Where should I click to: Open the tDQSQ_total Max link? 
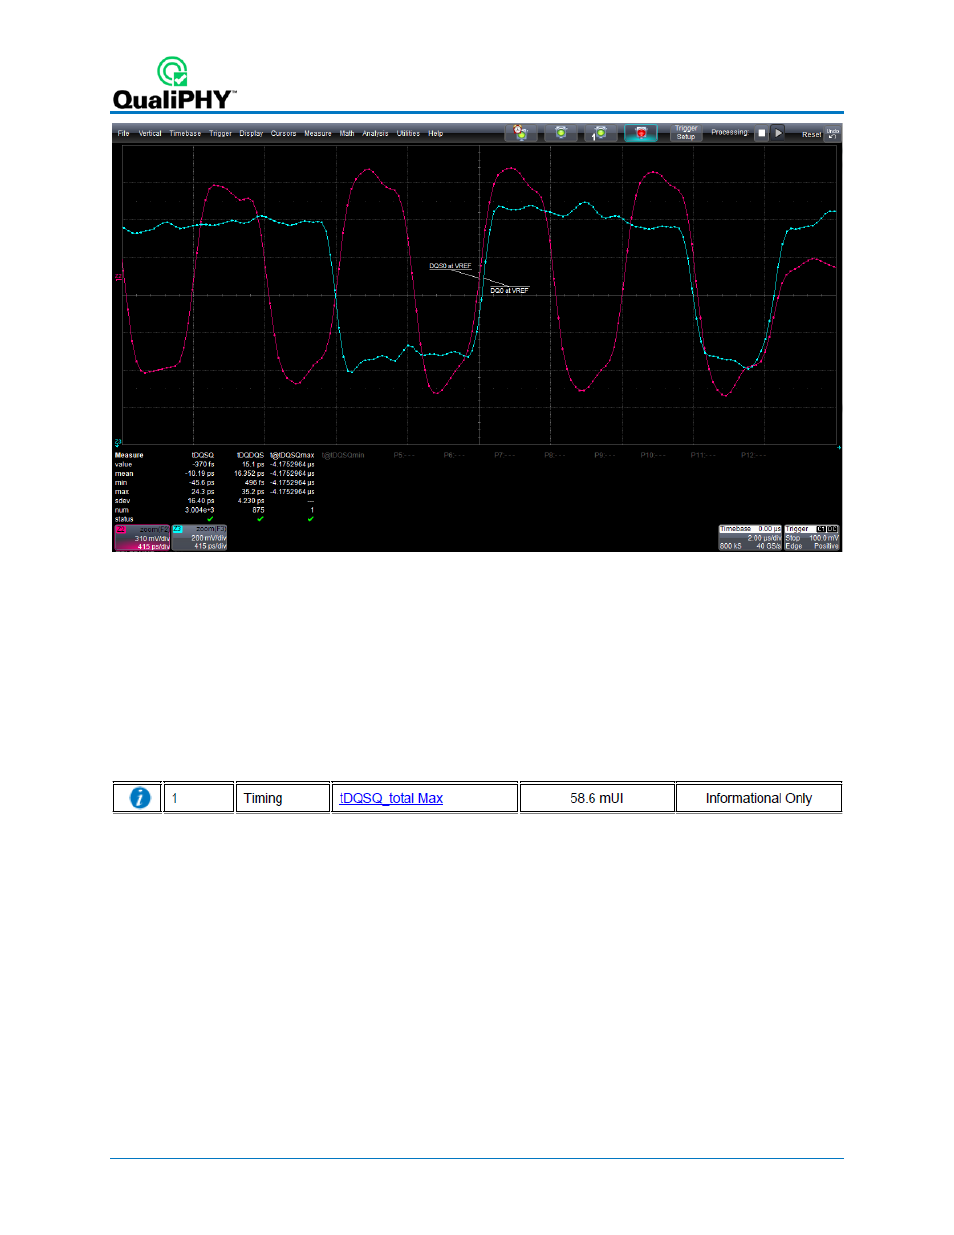[391, 798]
